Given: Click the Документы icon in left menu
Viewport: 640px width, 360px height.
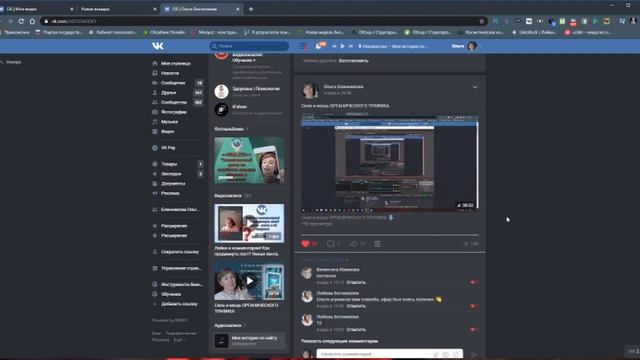Looking at the screenshot, I should (x=155, y=184).
